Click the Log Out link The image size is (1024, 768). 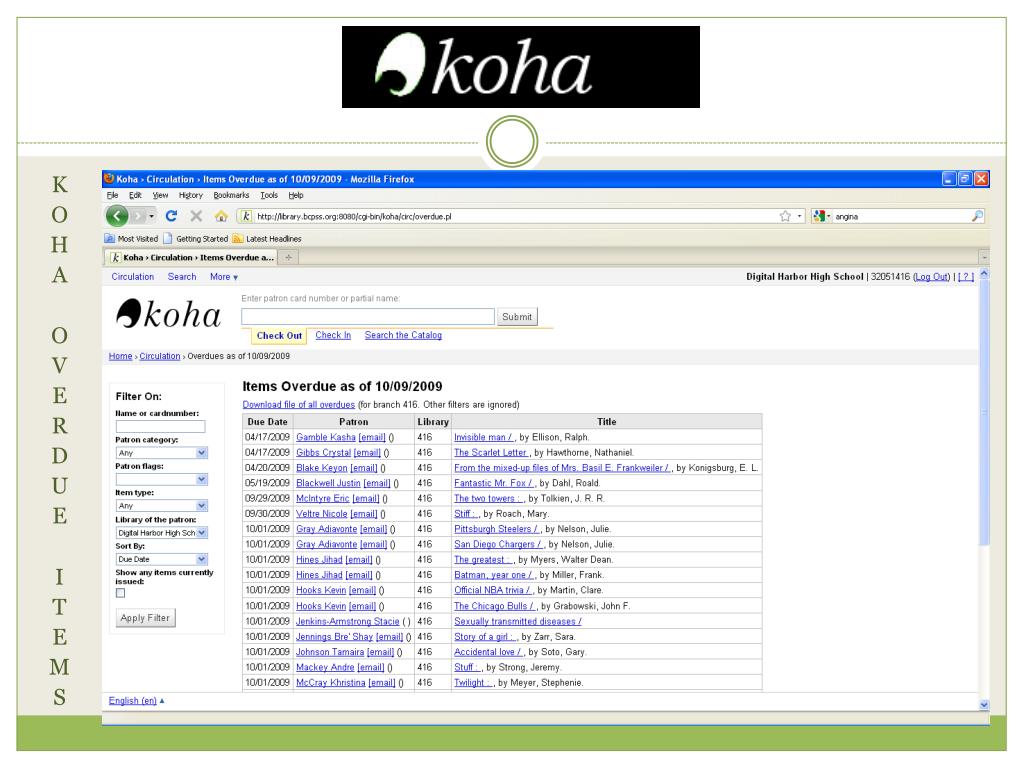931,277
